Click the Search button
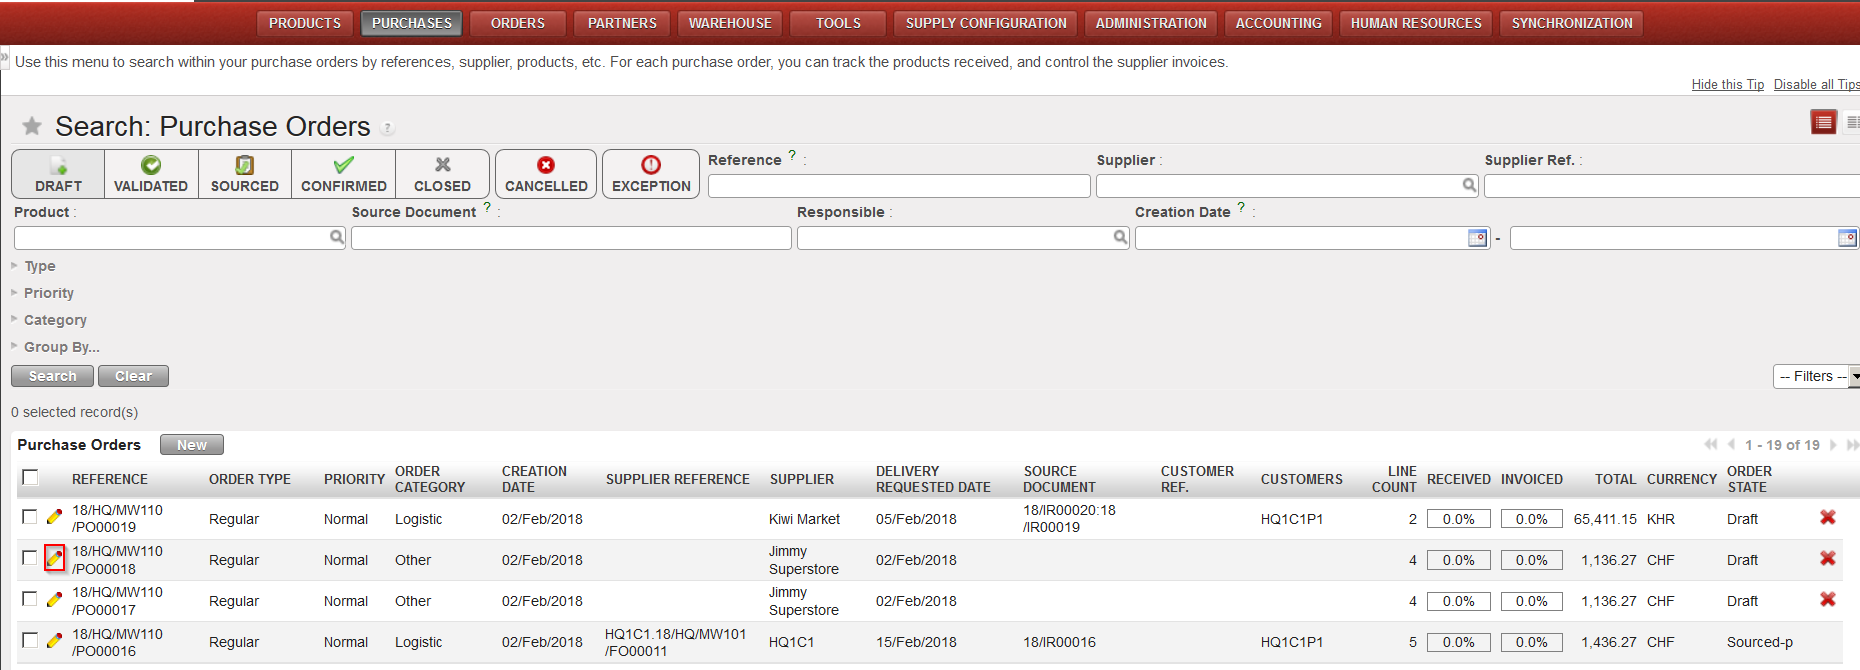 [x=52, y=376]
